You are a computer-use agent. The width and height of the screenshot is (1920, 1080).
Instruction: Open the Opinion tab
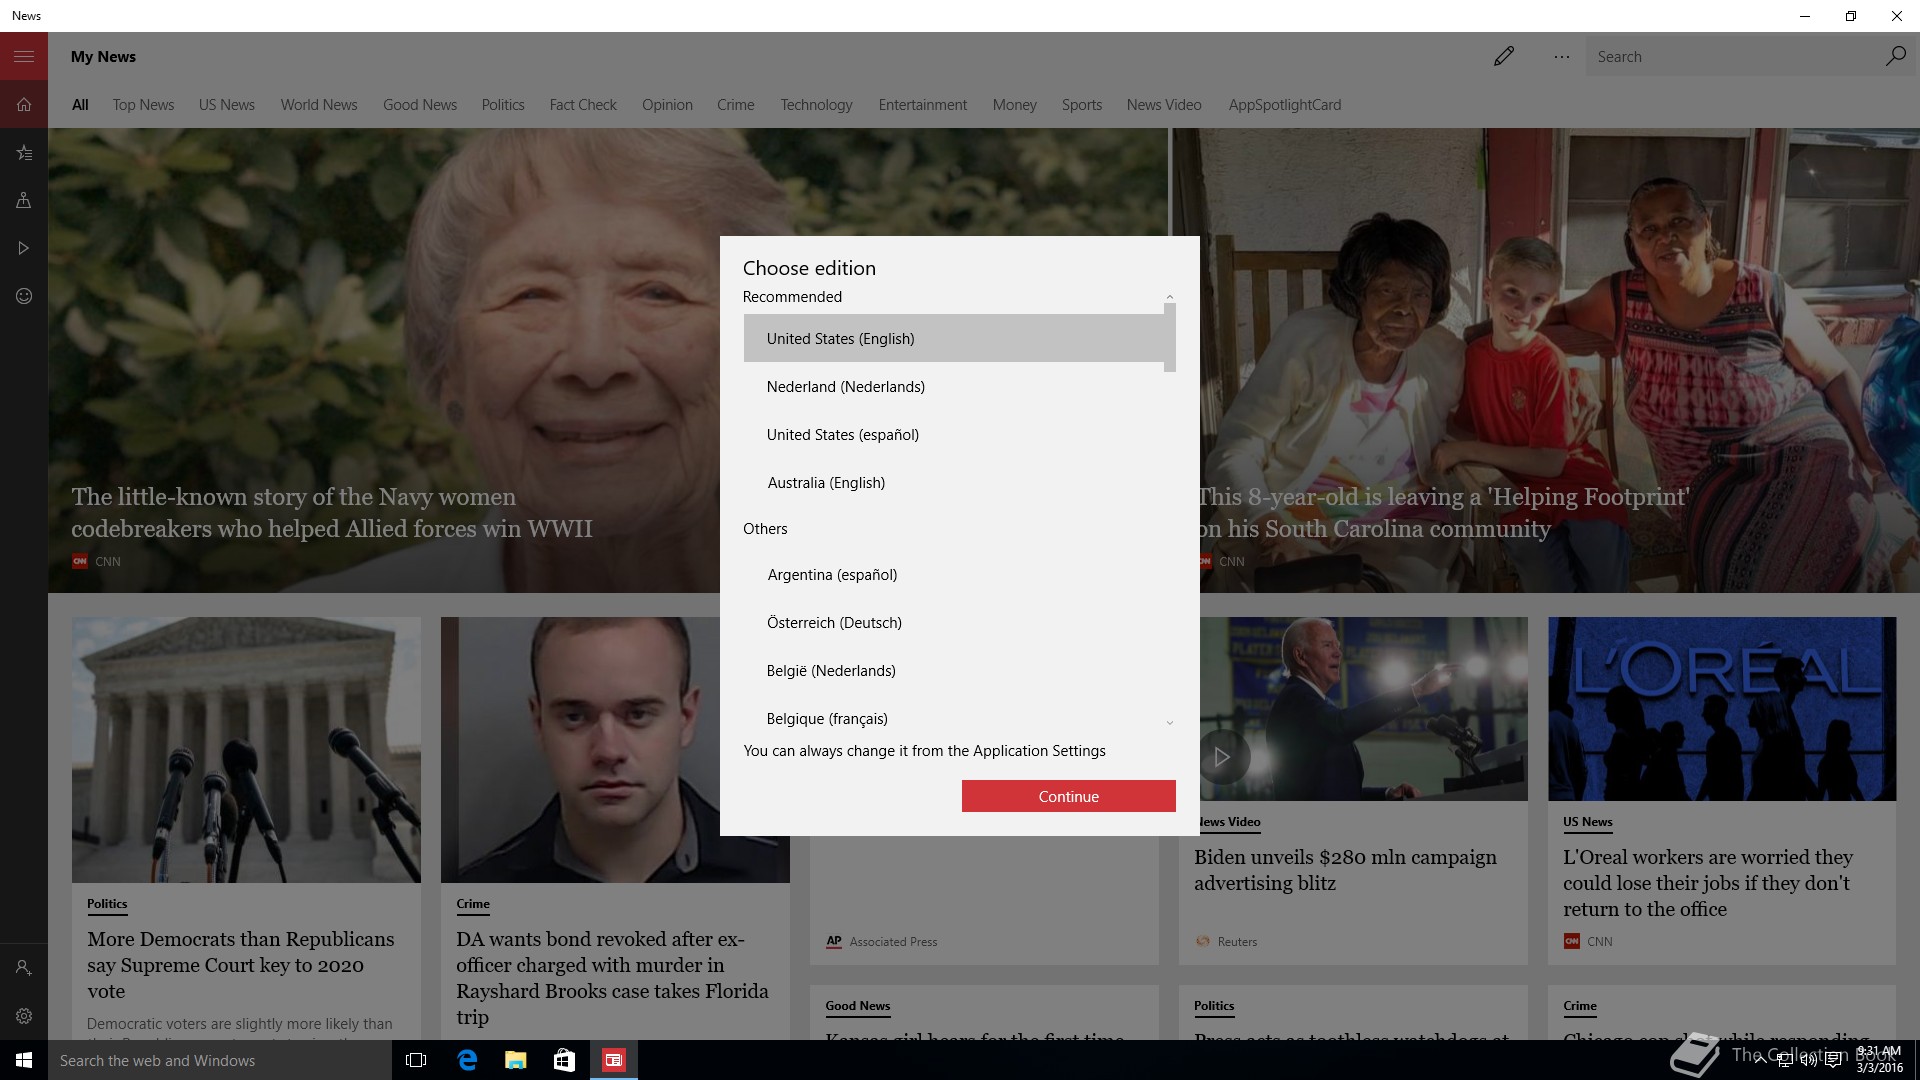tap(667, 105)
